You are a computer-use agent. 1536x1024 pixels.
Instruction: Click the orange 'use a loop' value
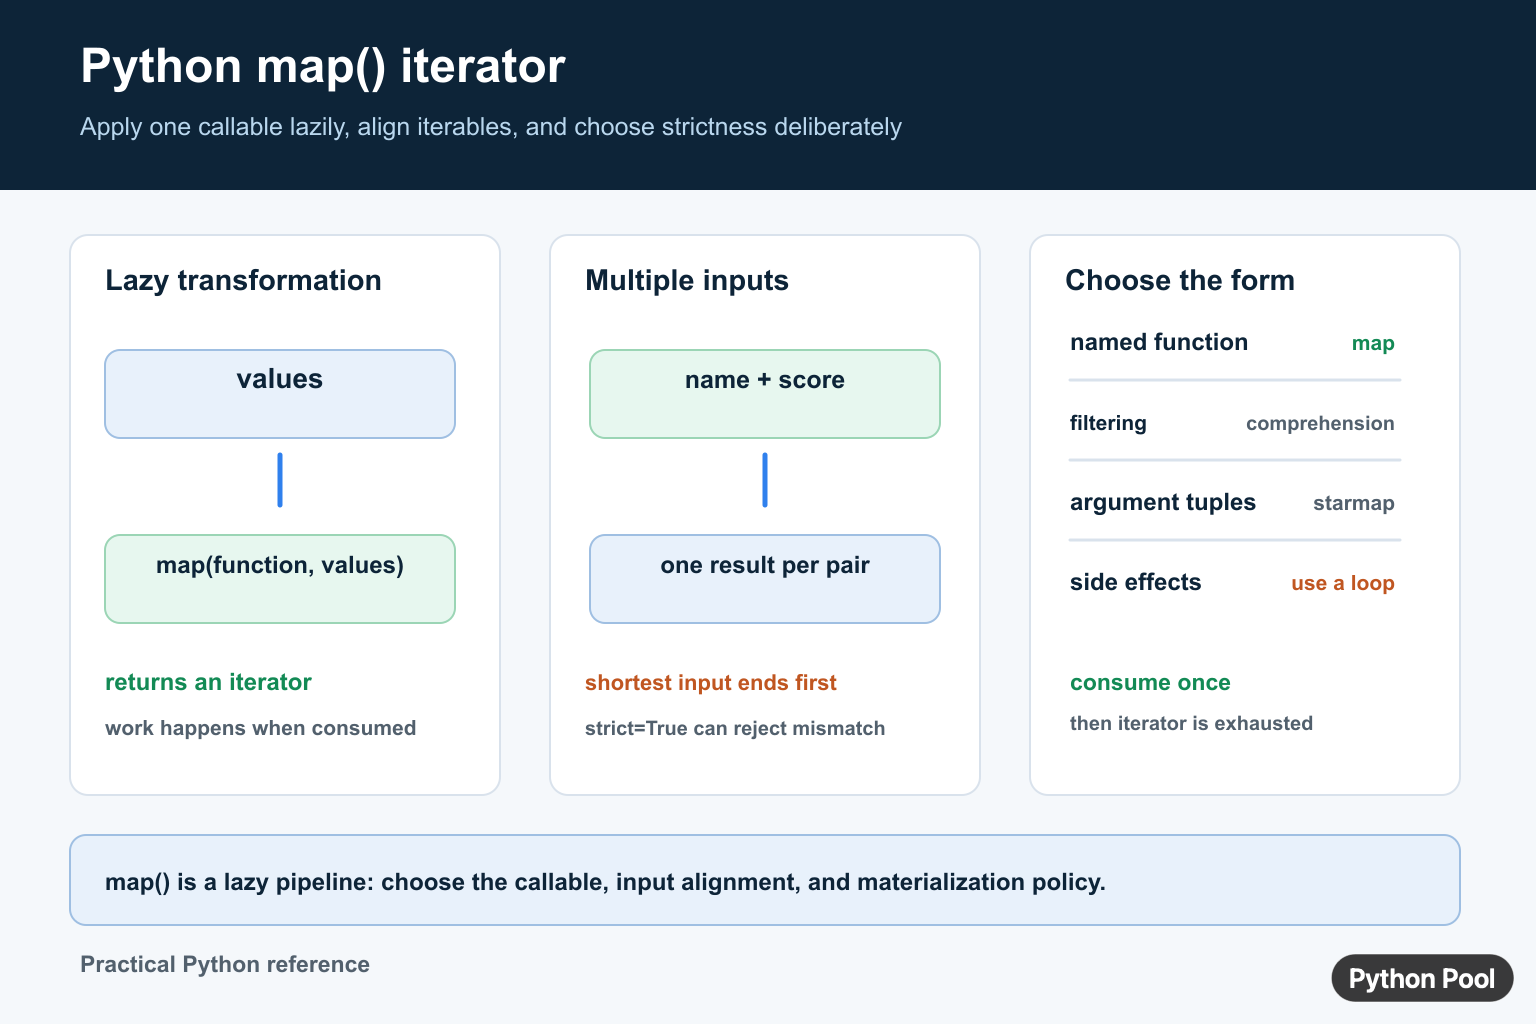[x=1343, y=583]
